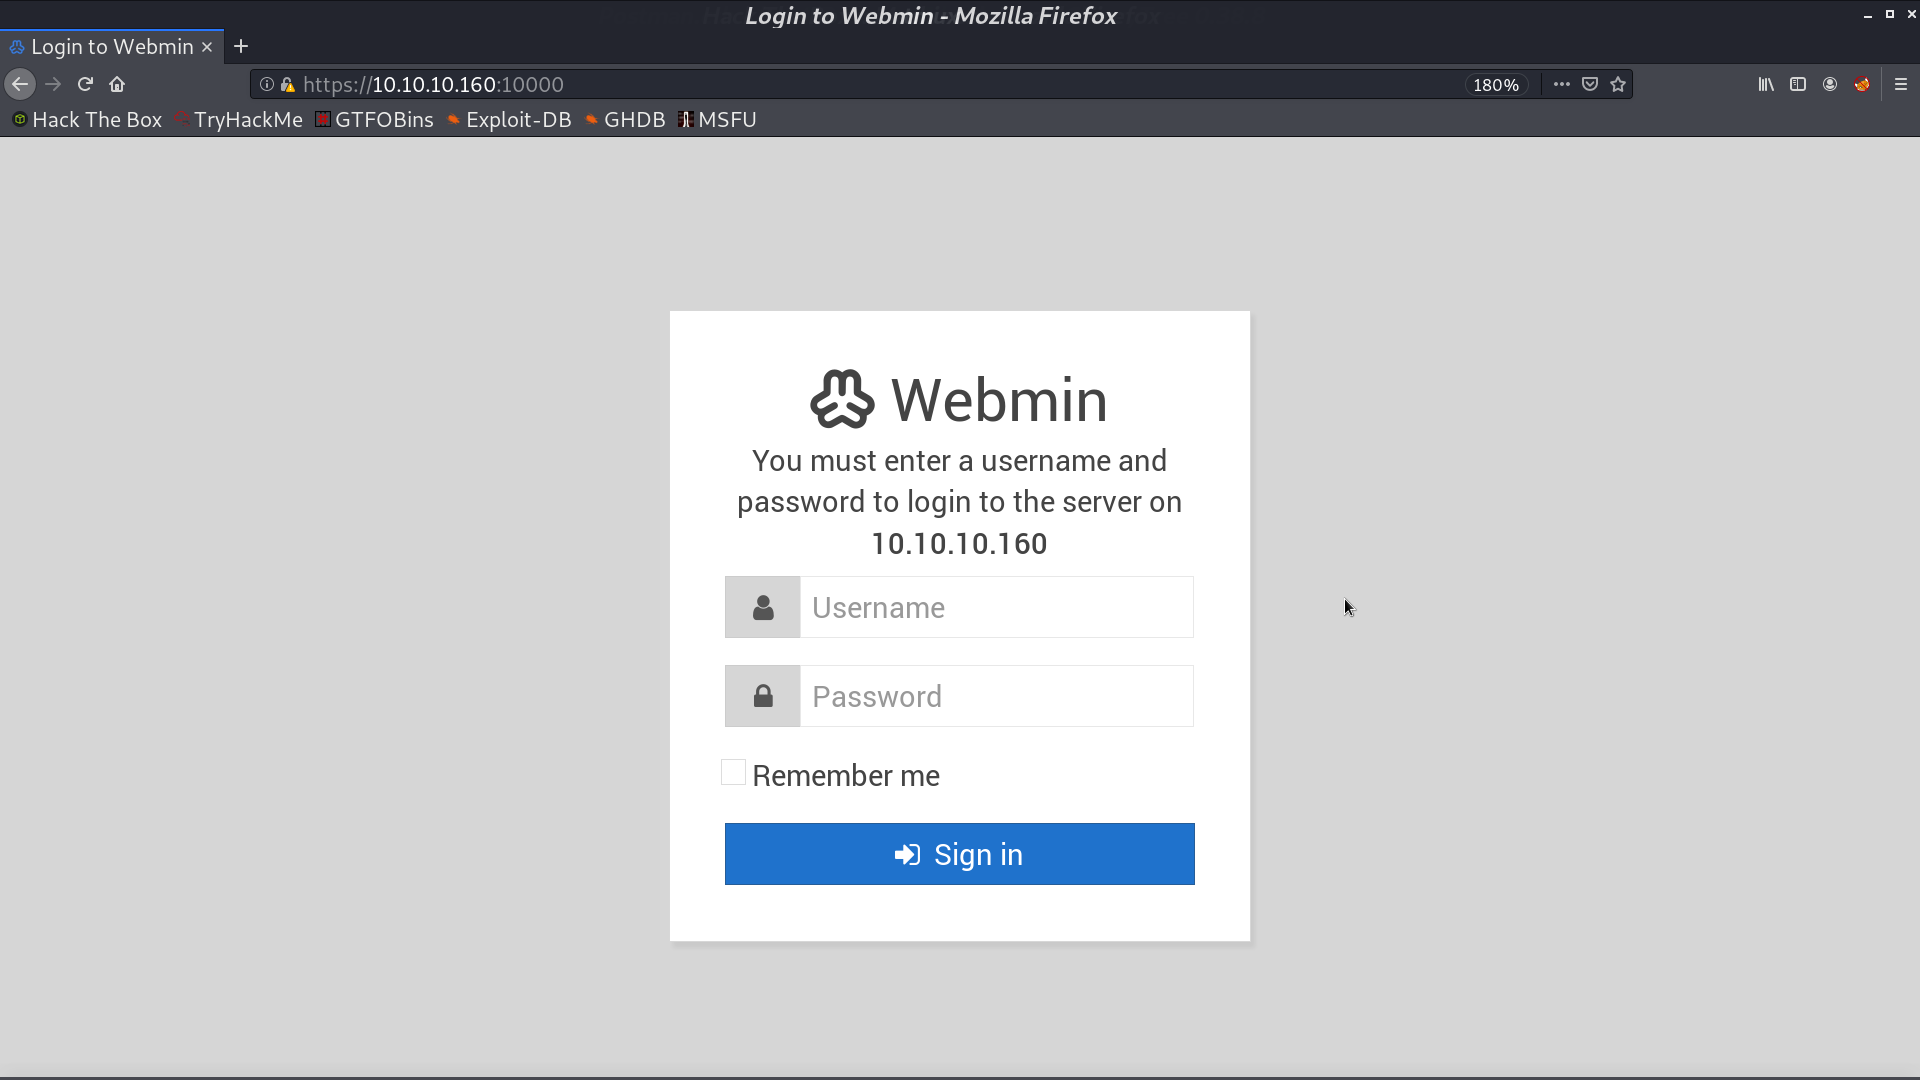Click the lock icon beside Password

(763, 696)
